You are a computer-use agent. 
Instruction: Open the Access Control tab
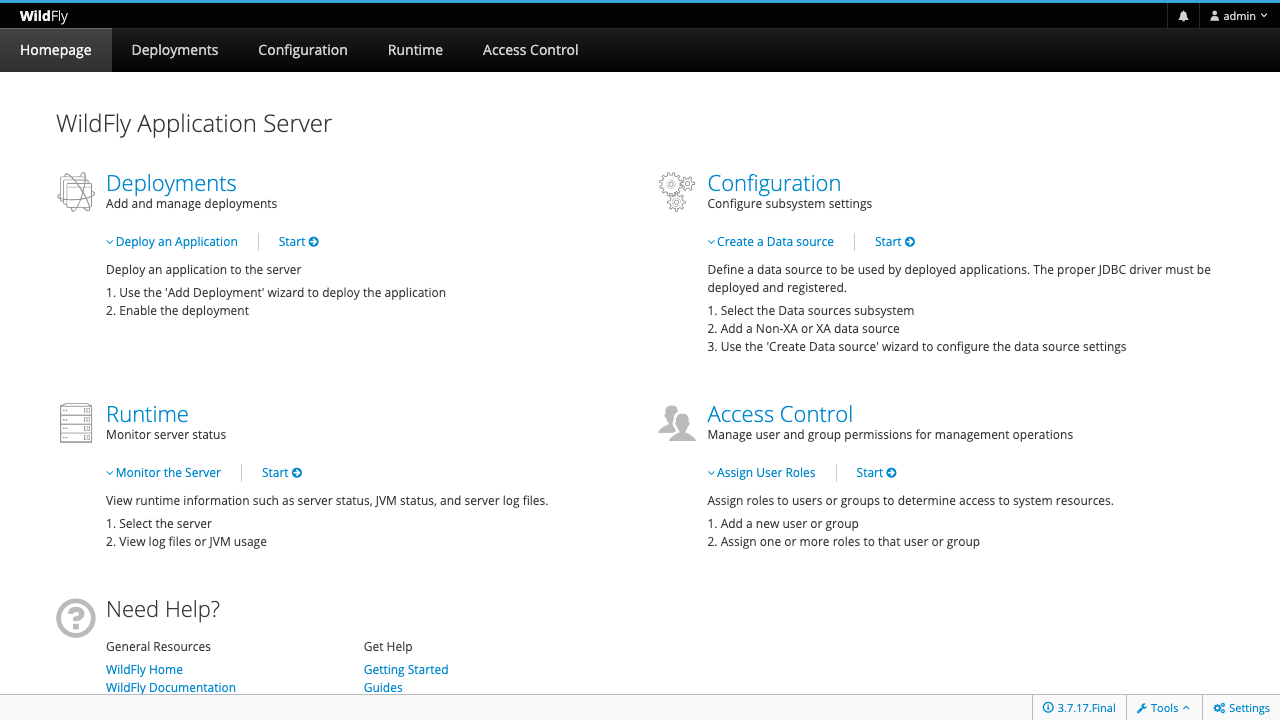[531, 50]
